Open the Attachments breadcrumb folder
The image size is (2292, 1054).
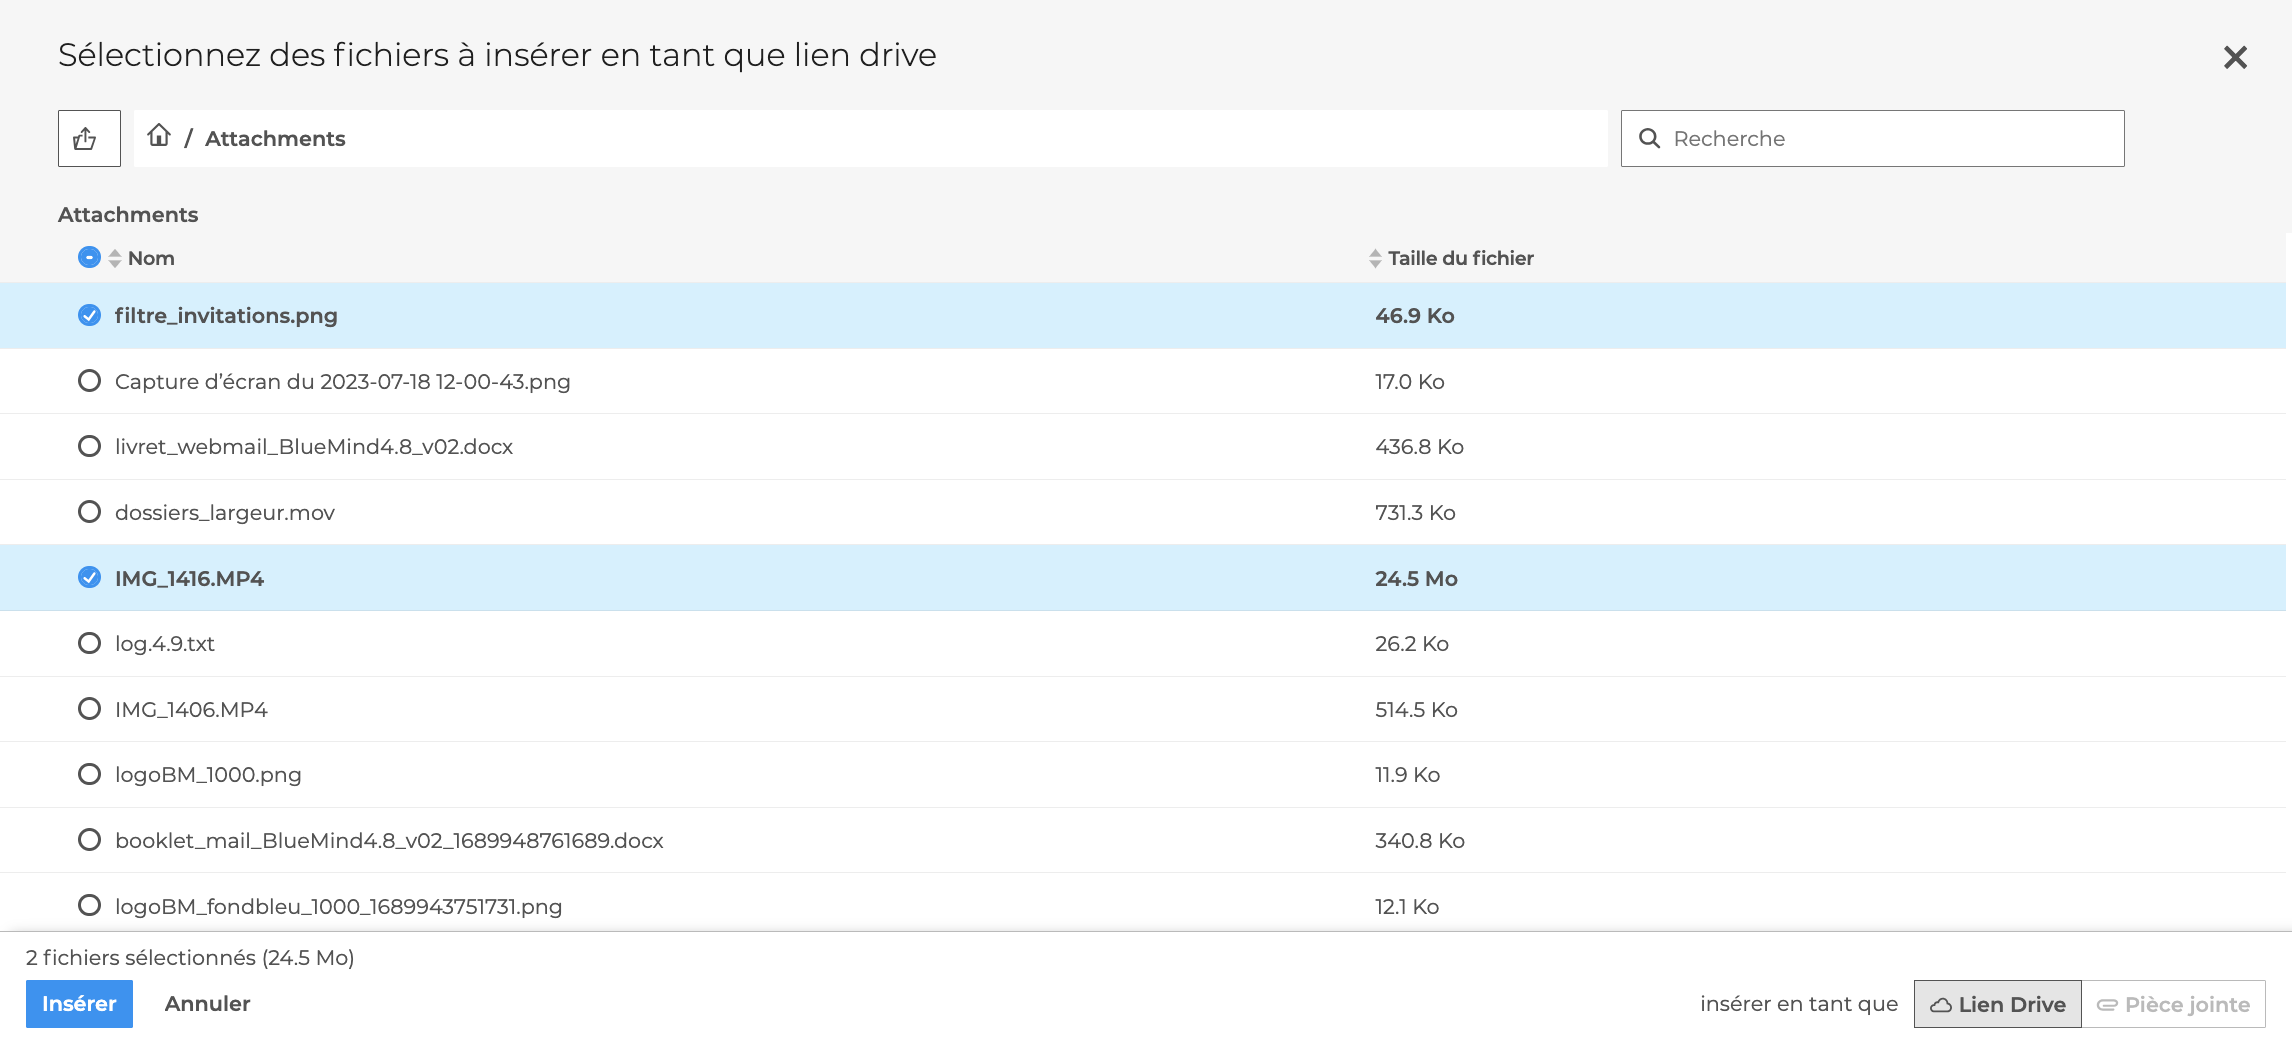point(275,139)
